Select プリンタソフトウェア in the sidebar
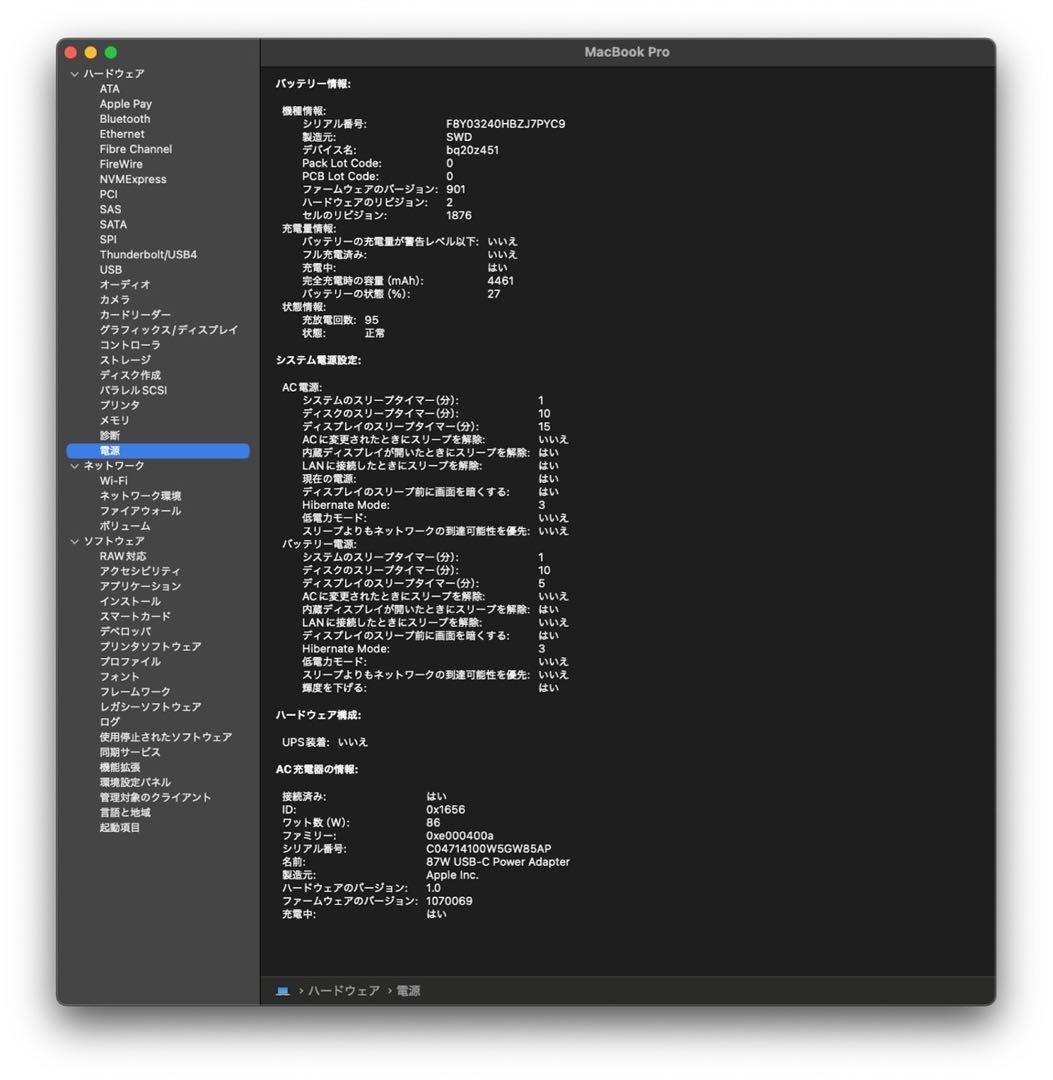The width and height of the screenshot is (1053, 1080). (151, 647)
